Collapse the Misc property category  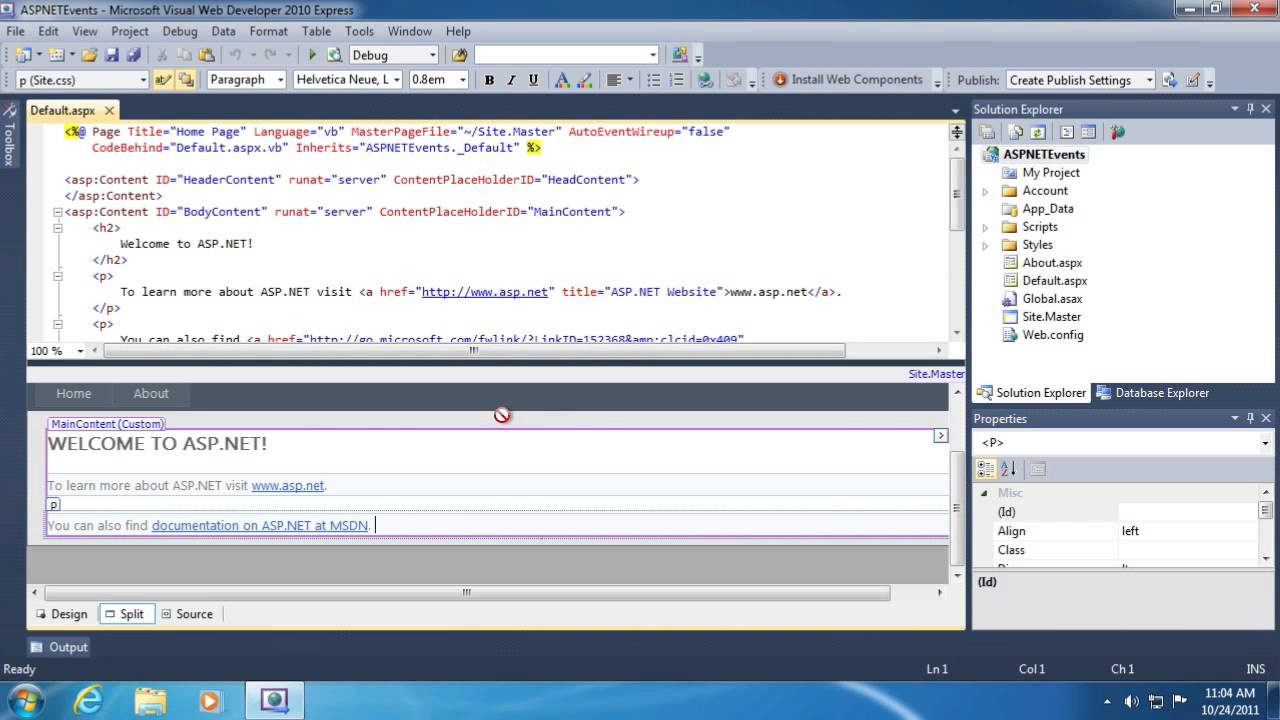pyautogui.click(x=984, y=493)
